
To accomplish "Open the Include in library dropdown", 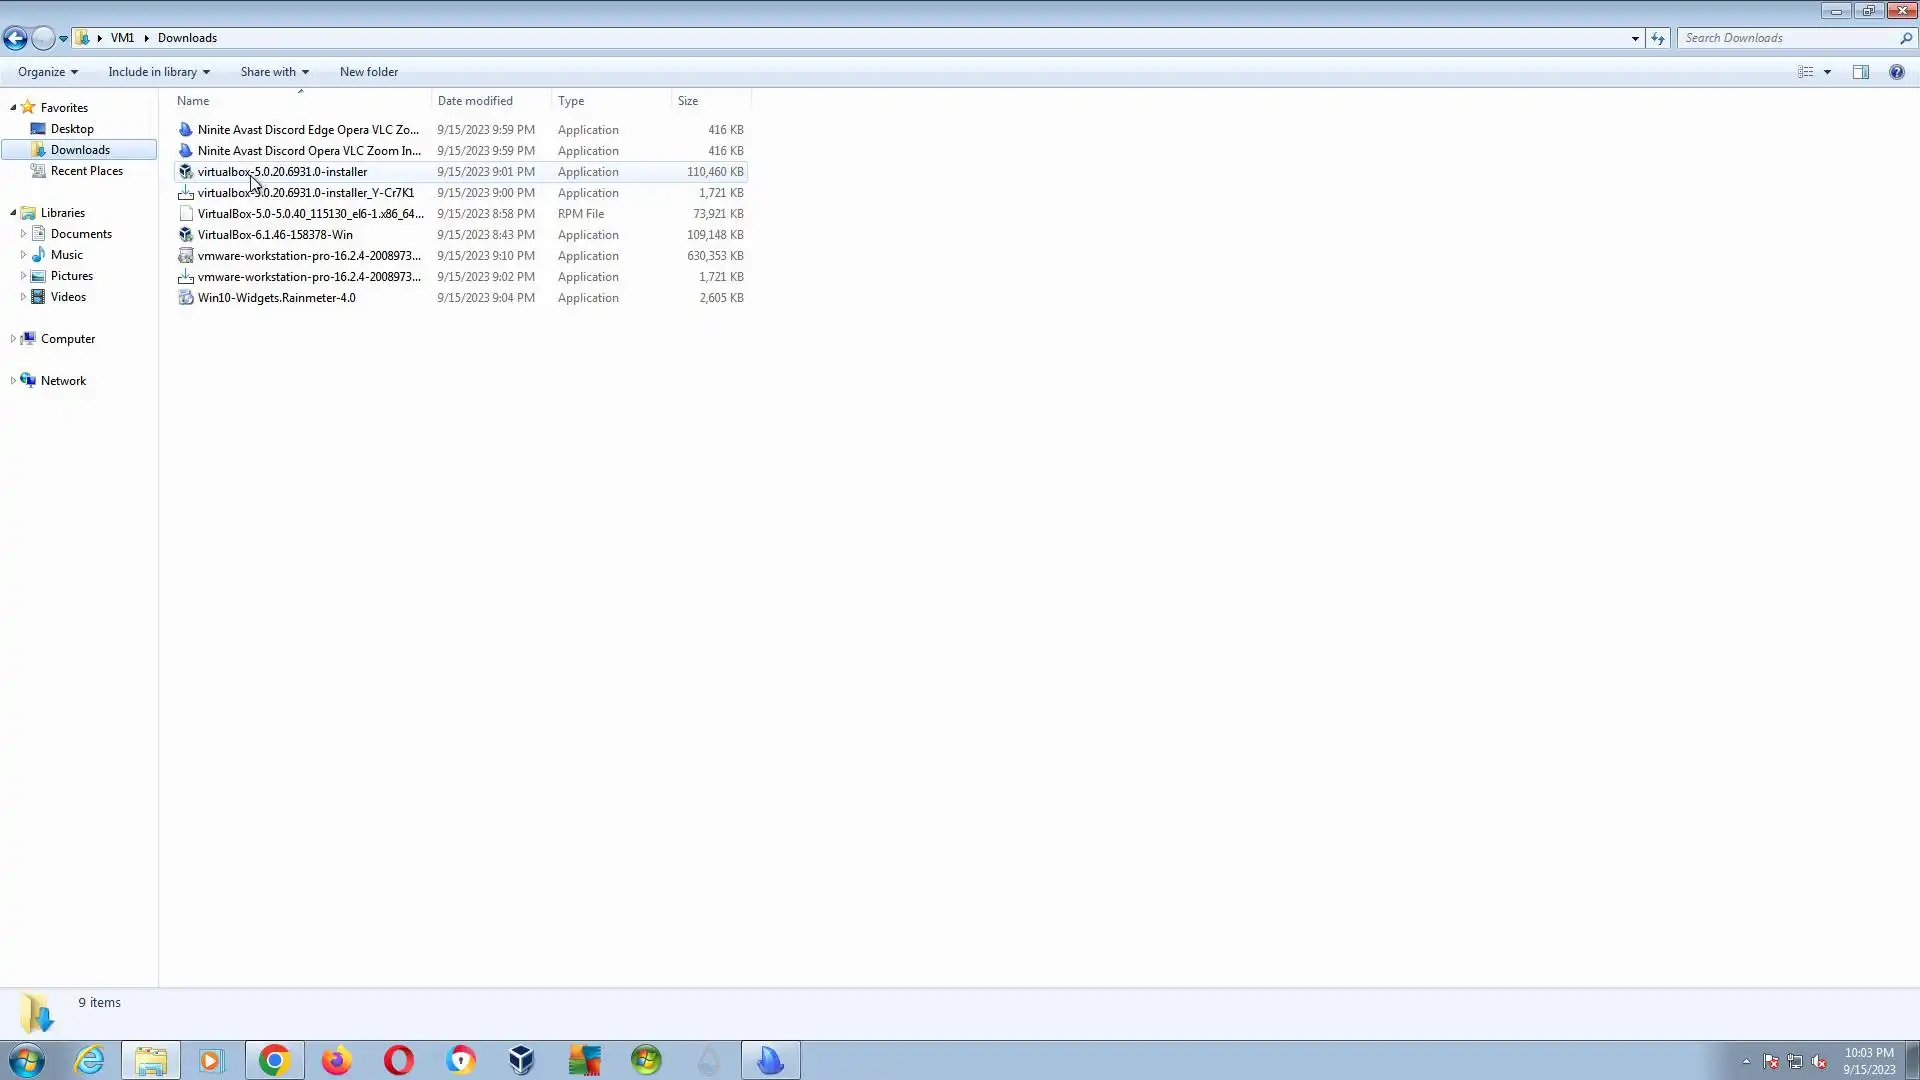I will 158,72.
